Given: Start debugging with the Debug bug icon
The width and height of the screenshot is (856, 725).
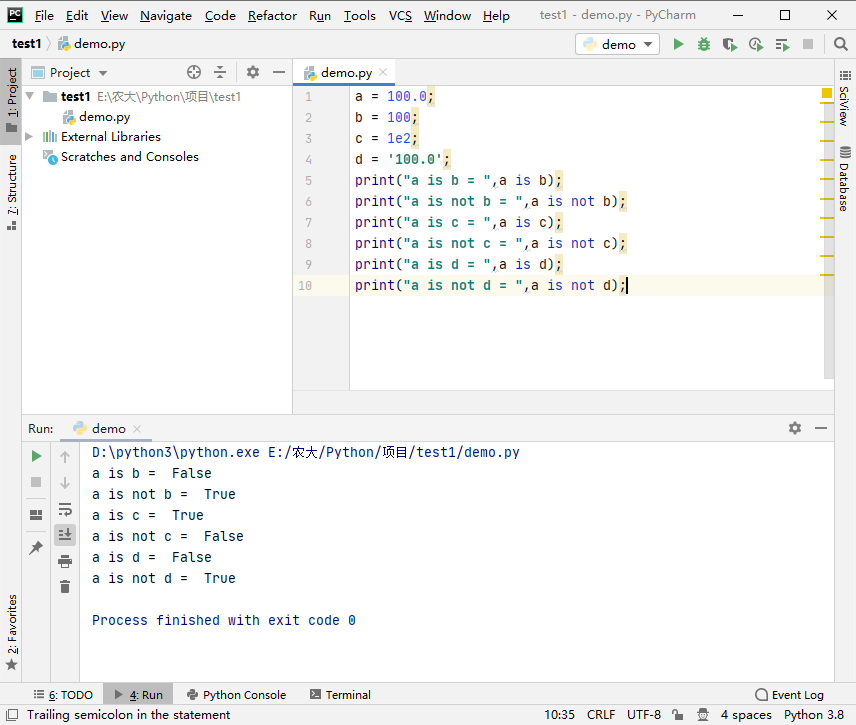Looking at the screenshot, I should pyautogui.click(x=704, y=44).
